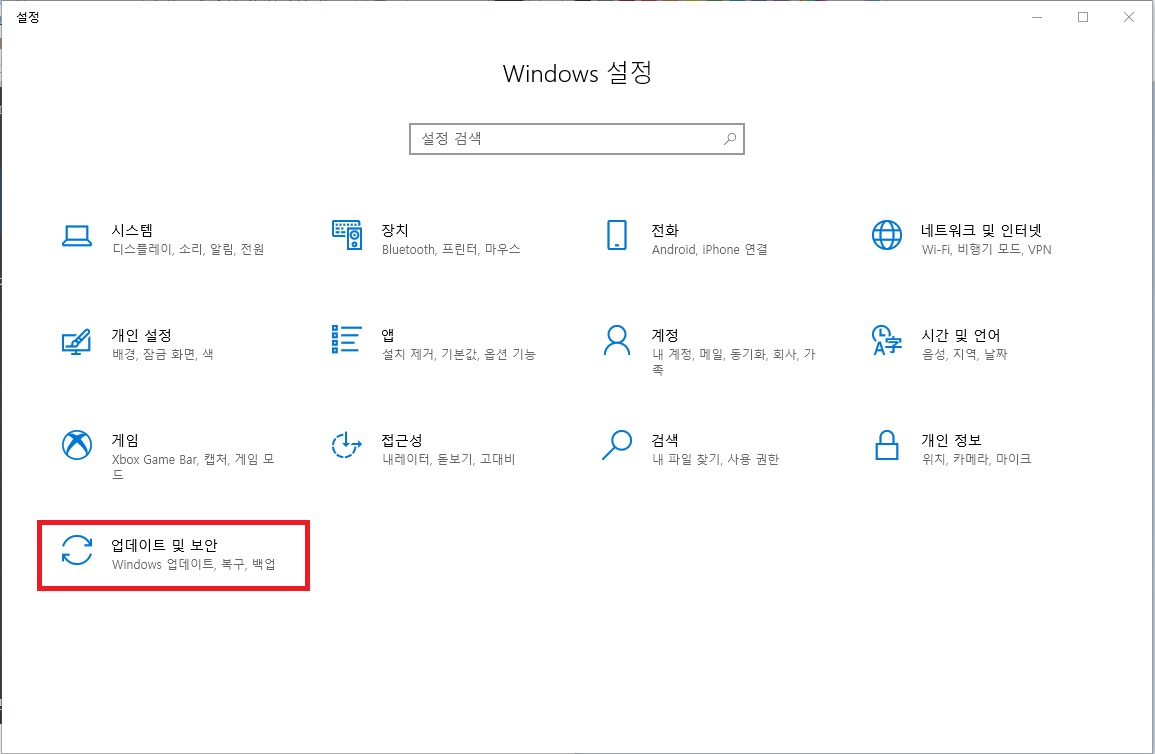Click the 계정 title text

pos(664,336)
